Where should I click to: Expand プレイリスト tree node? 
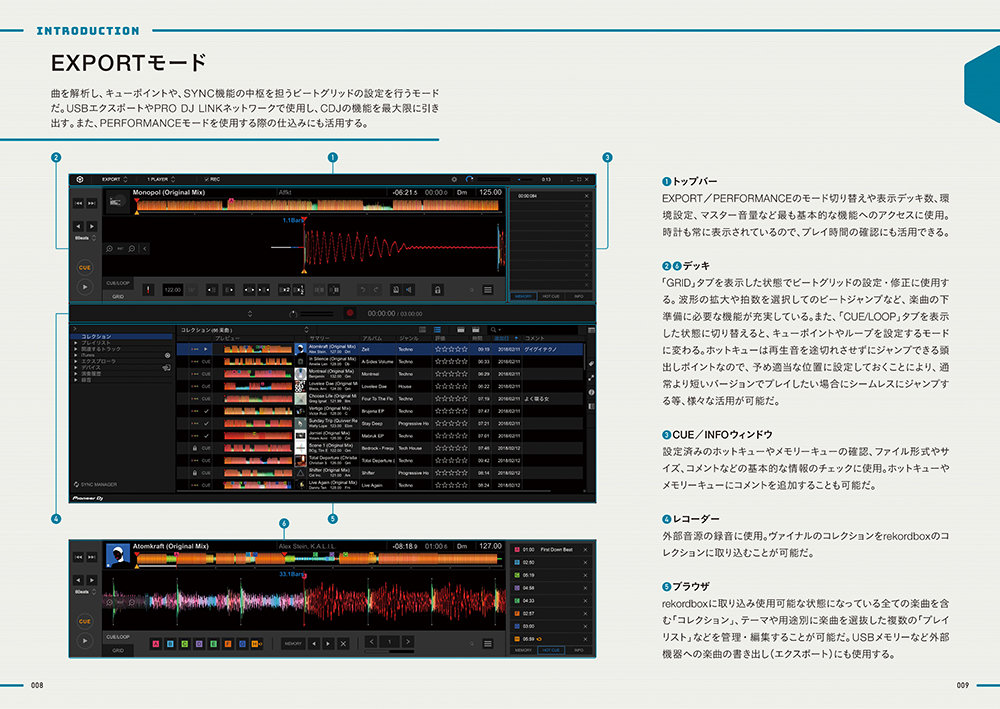76,342
